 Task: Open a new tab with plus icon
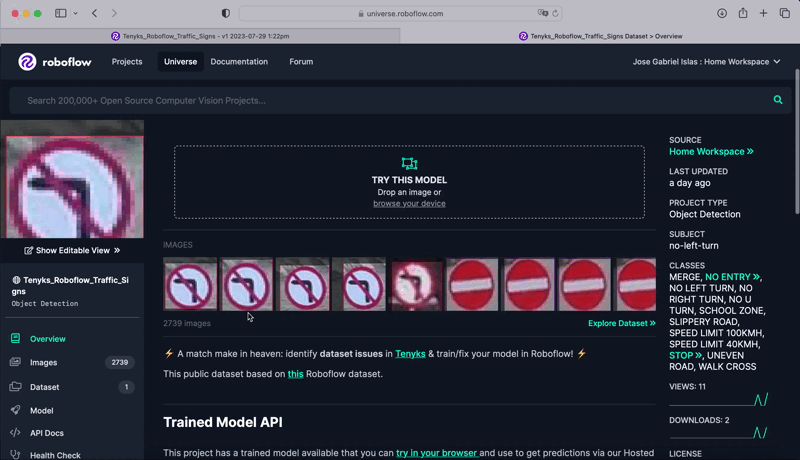763,13
